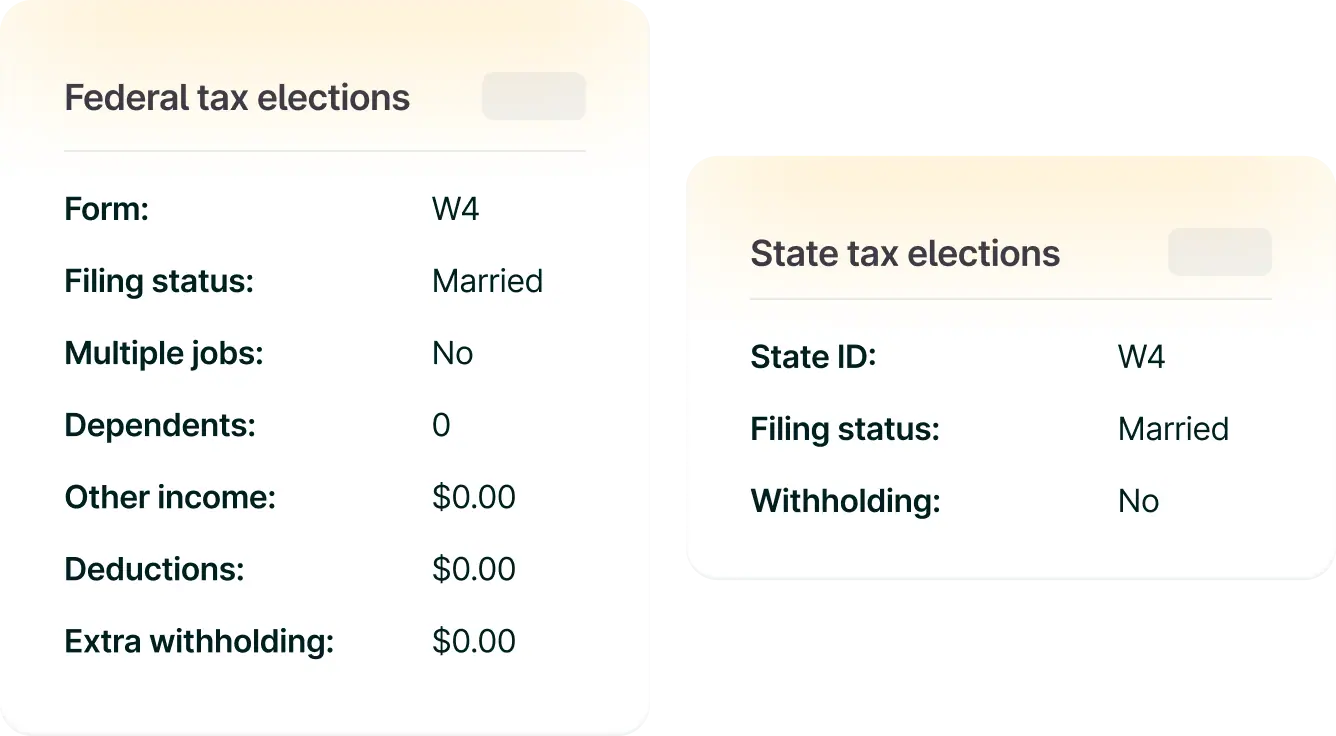Click the Form label in the federal card
The width and height of the screenshot is (1336, 736).
(106, 210)
